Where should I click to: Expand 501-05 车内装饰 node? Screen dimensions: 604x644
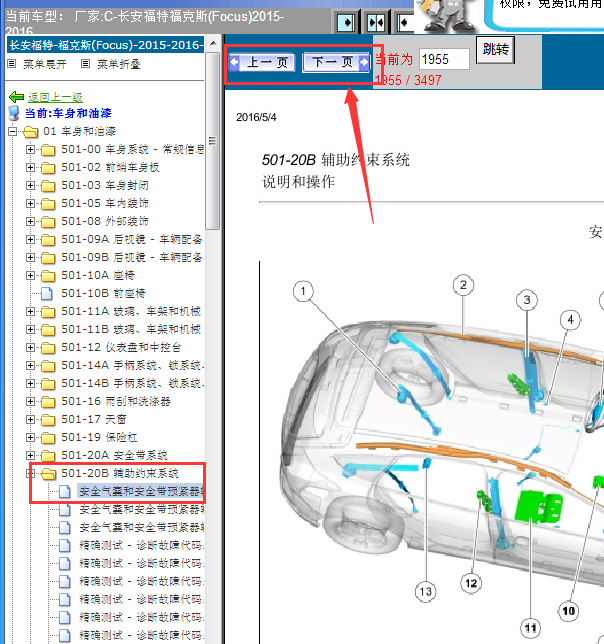pyautogui.click(x=30, y=203)
